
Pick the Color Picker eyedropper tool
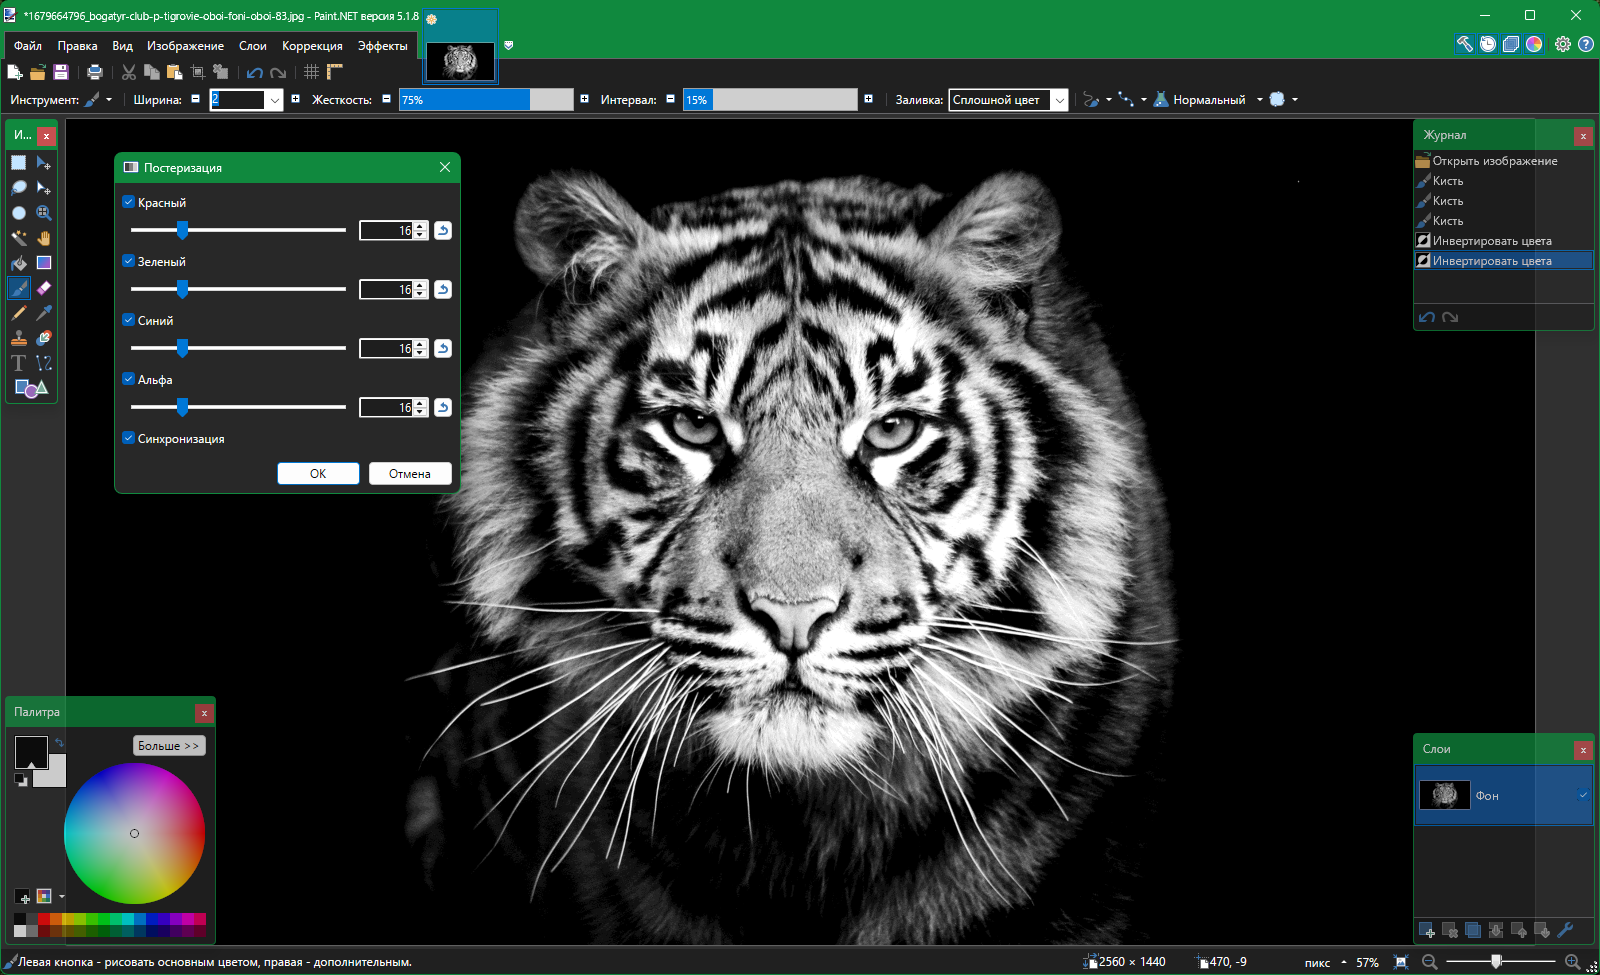click(x=44, y=313)
